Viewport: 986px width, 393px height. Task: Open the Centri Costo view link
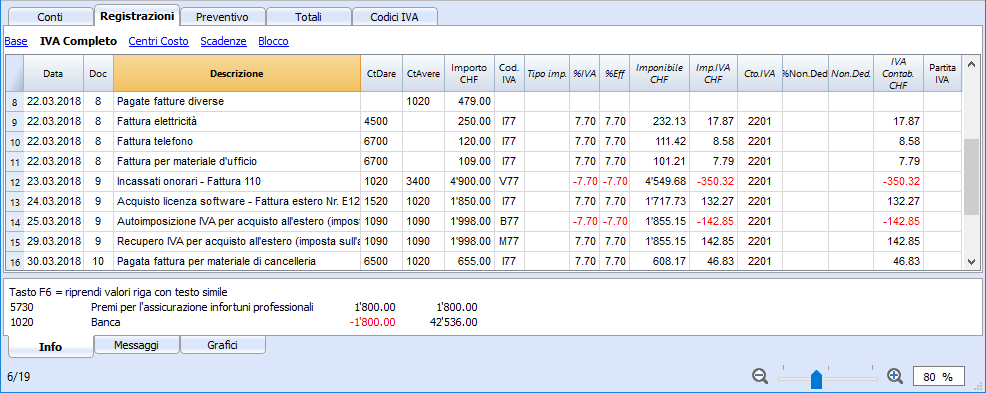pyautogui.click(x=158, y=42)
